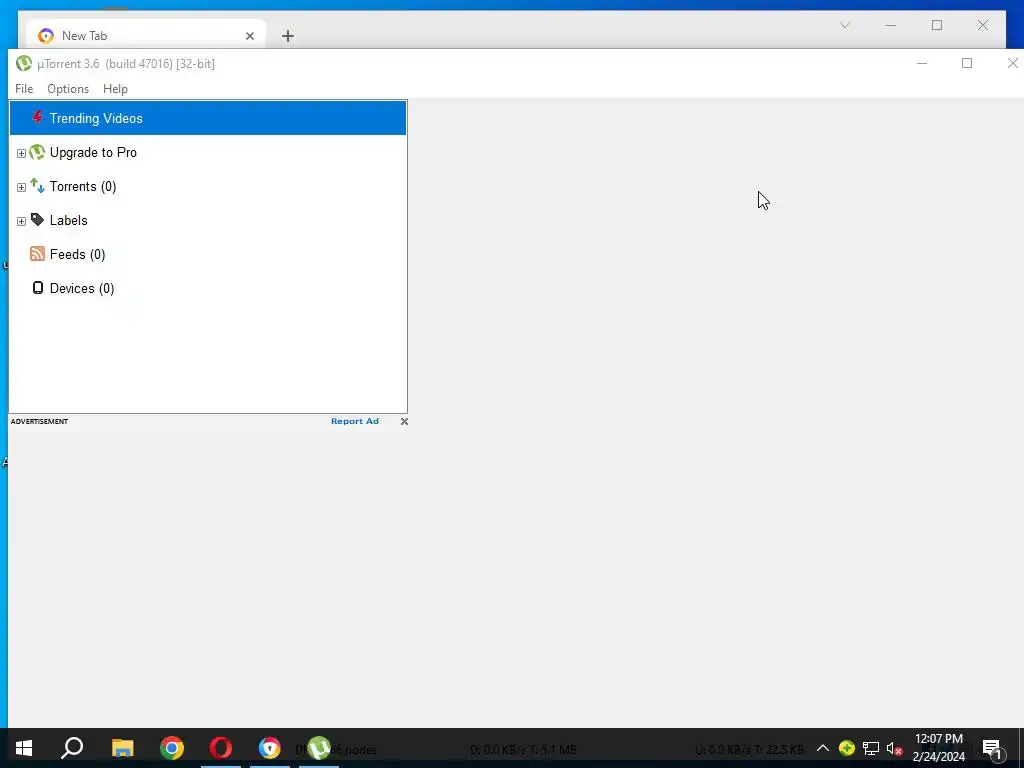Open the Windows Start menu
The width and height of the screenshot is (1024, 768).
[x=24, y=748]
